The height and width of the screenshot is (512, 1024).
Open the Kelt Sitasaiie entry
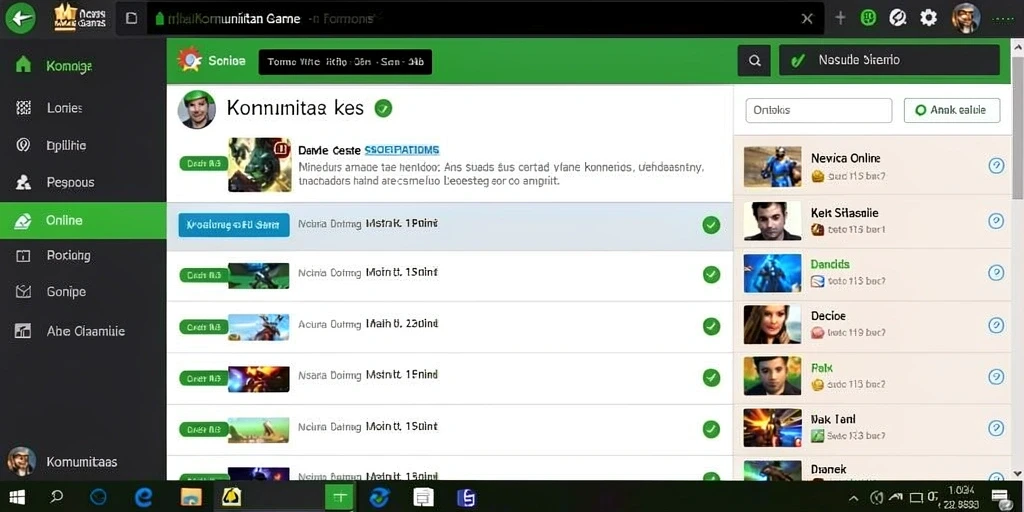(872, 221)
